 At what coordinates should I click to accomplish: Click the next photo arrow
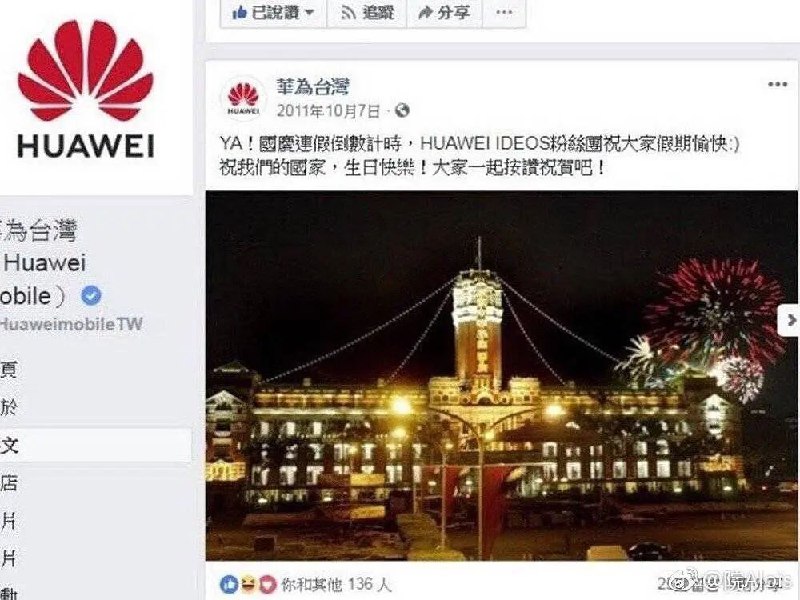coord(790,320)
